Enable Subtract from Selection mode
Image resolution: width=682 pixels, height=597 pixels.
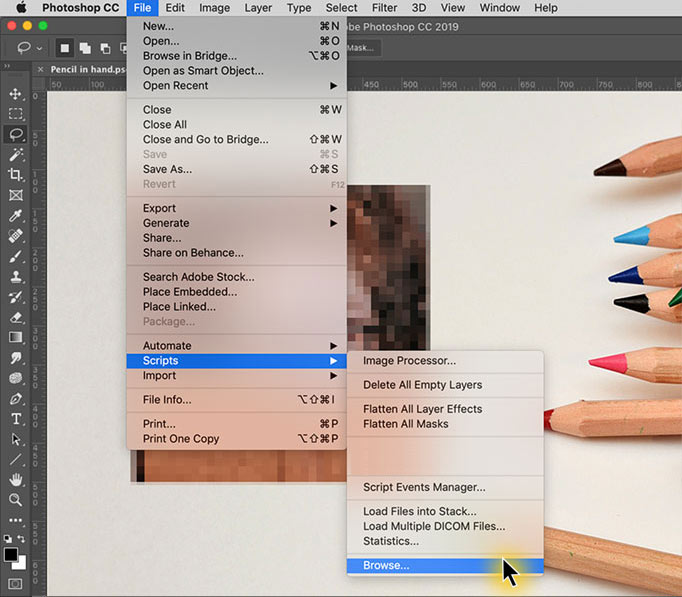tap(105, 48)
